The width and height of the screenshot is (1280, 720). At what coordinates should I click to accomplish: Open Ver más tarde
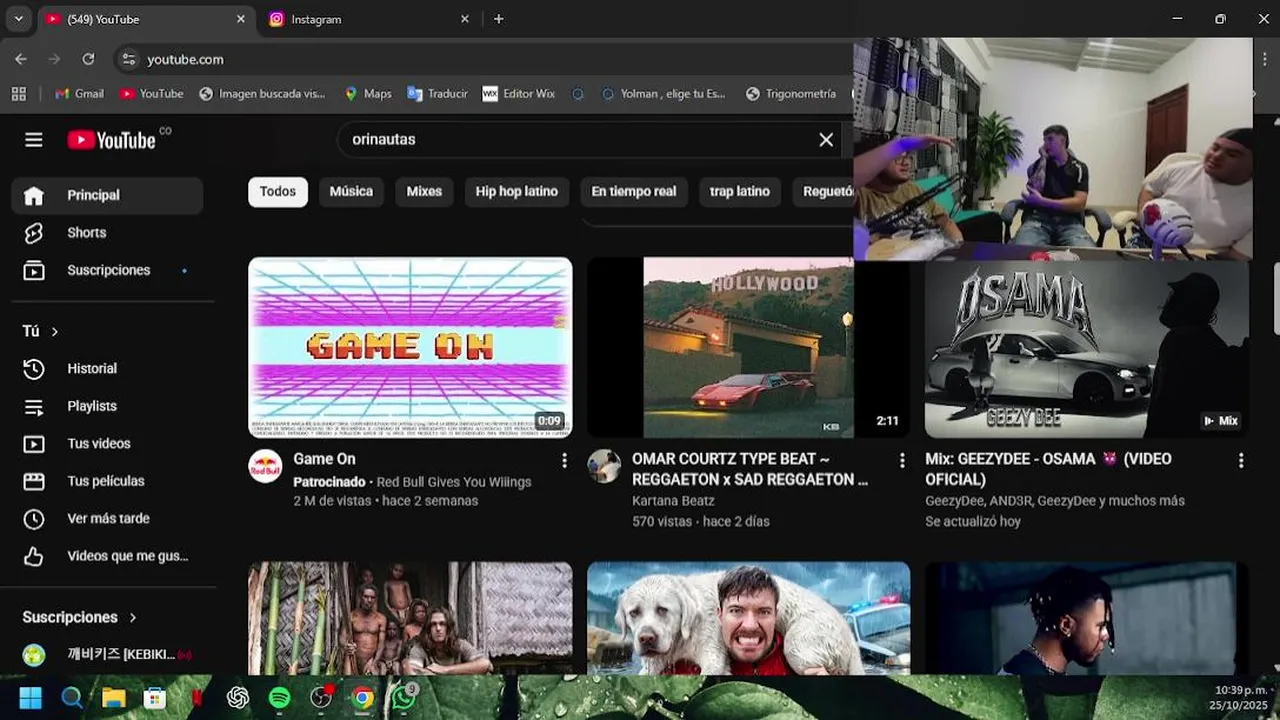pyautogui.click(x=107, y=518)
